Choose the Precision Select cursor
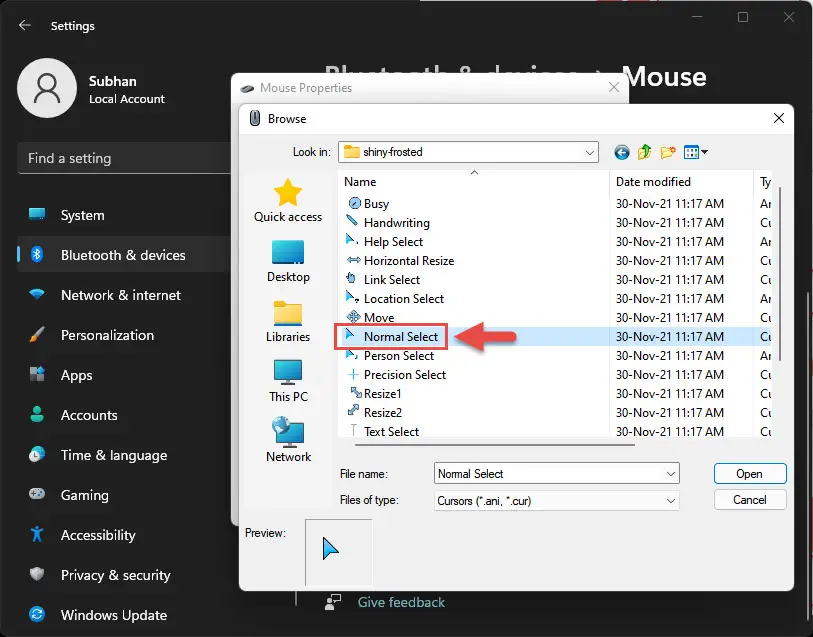 tap(405, 374)
